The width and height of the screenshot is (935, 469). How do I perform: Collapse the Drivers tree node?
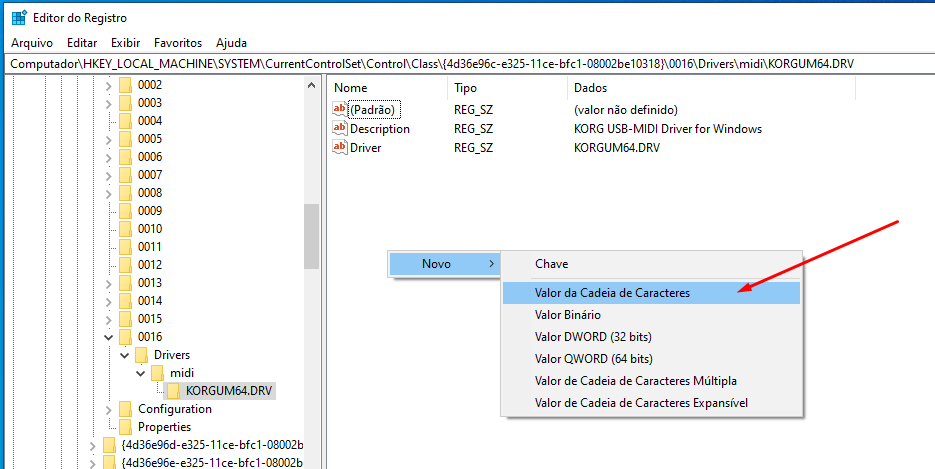(x=124, y=355)
